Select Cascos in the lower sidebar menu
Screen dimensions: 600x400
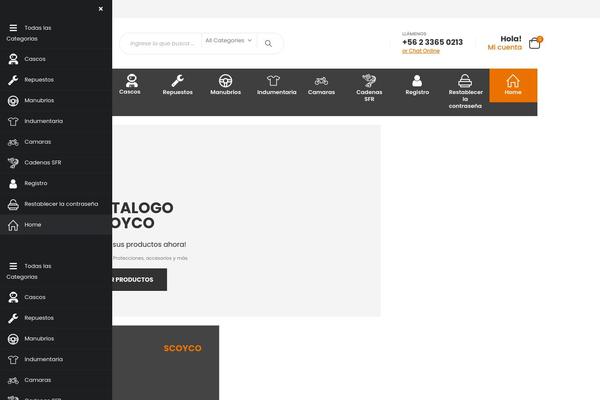pos(56,297)
